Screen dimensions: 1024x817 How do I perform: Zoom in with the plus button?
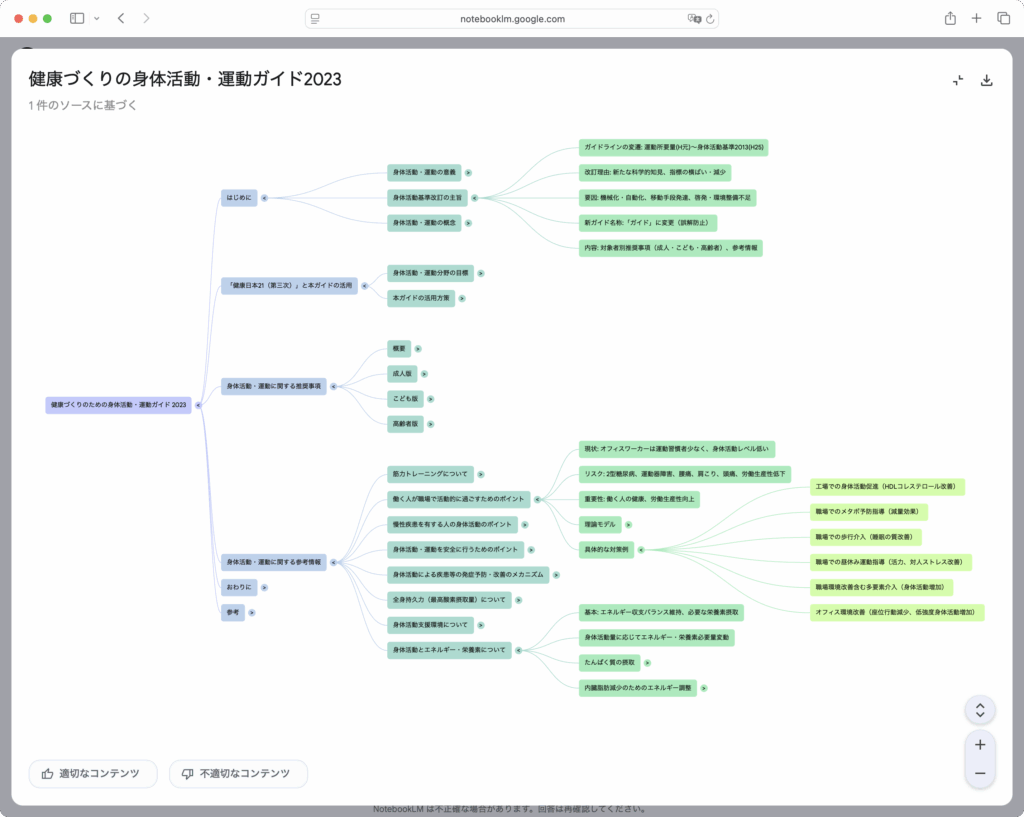coord(980,745)
